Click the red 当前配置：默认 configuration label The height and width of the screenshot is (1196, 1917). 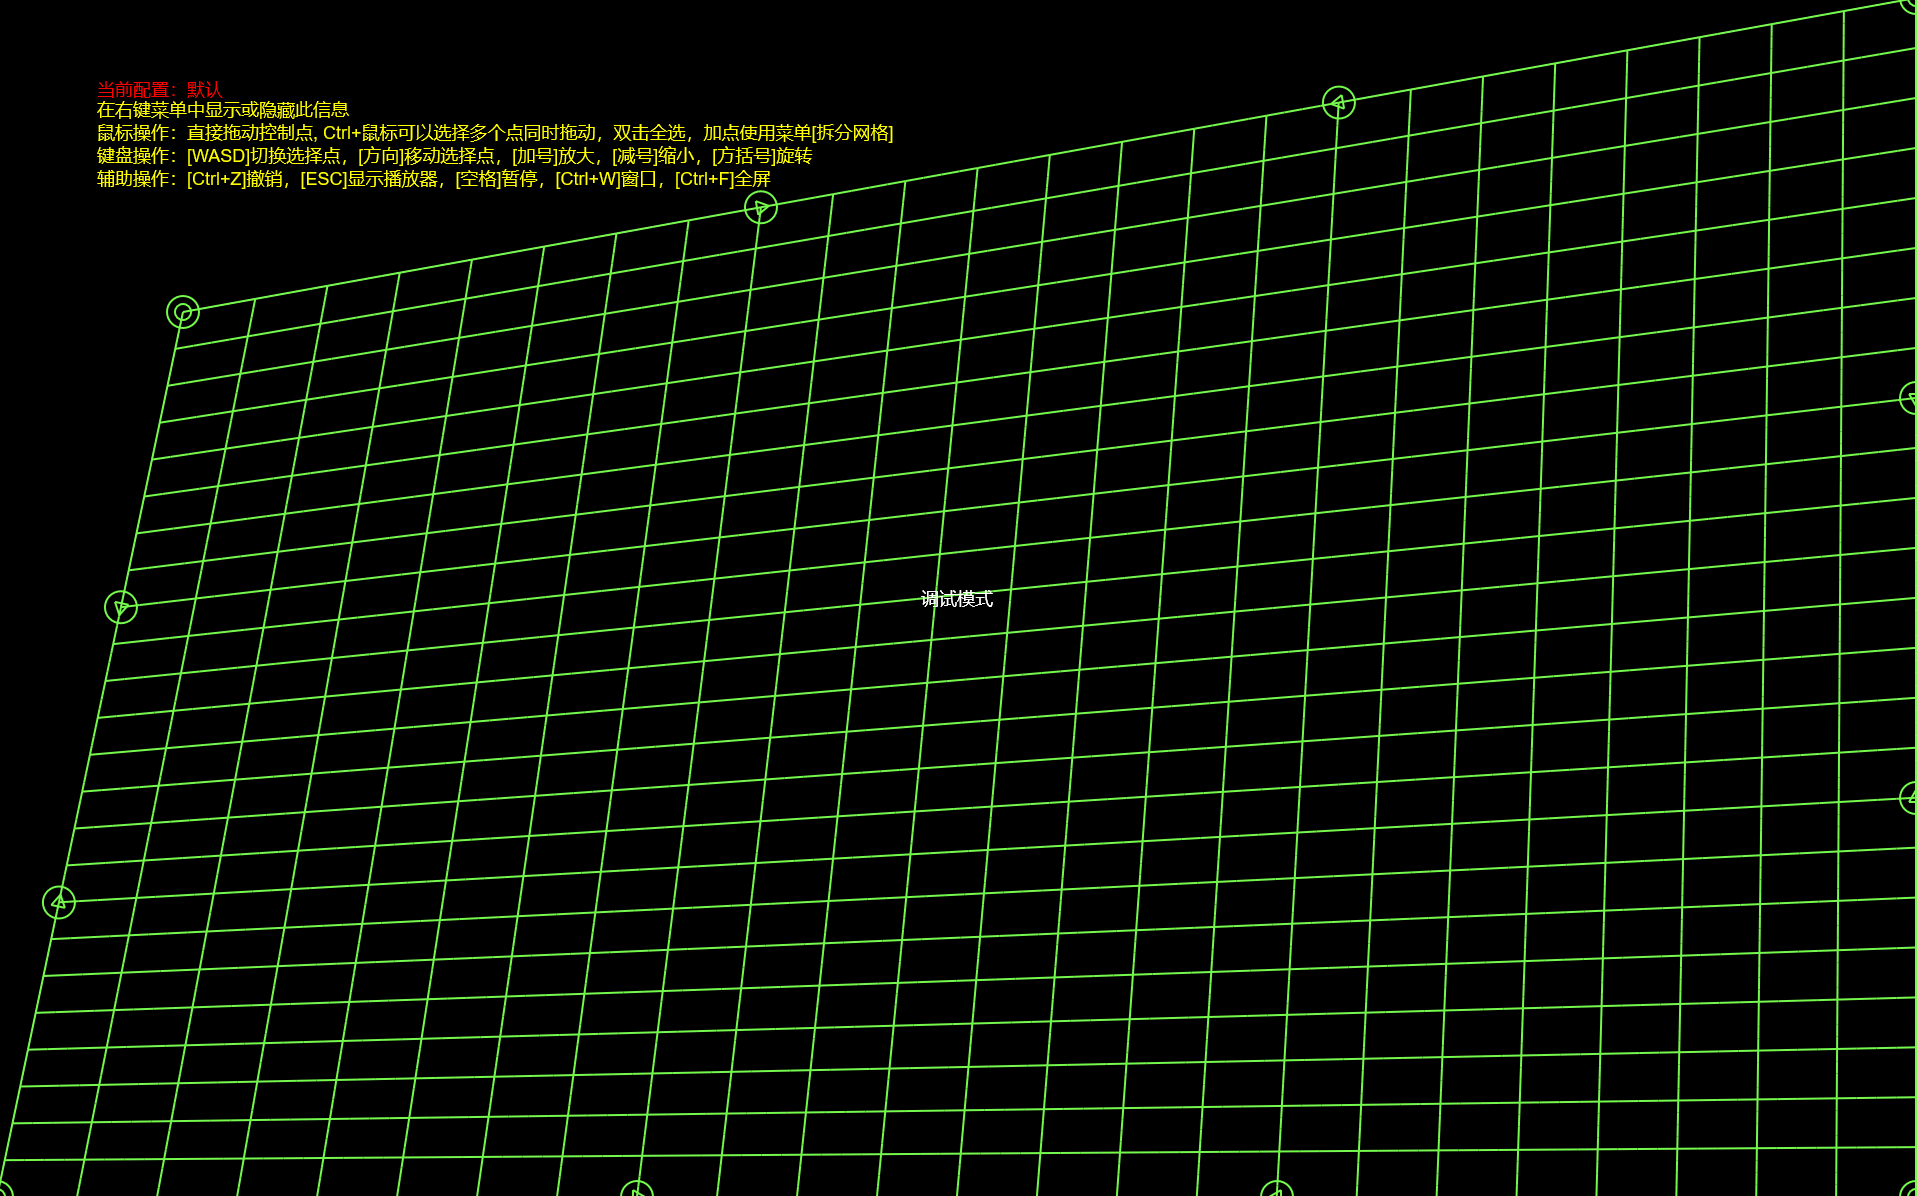point(159,89)
